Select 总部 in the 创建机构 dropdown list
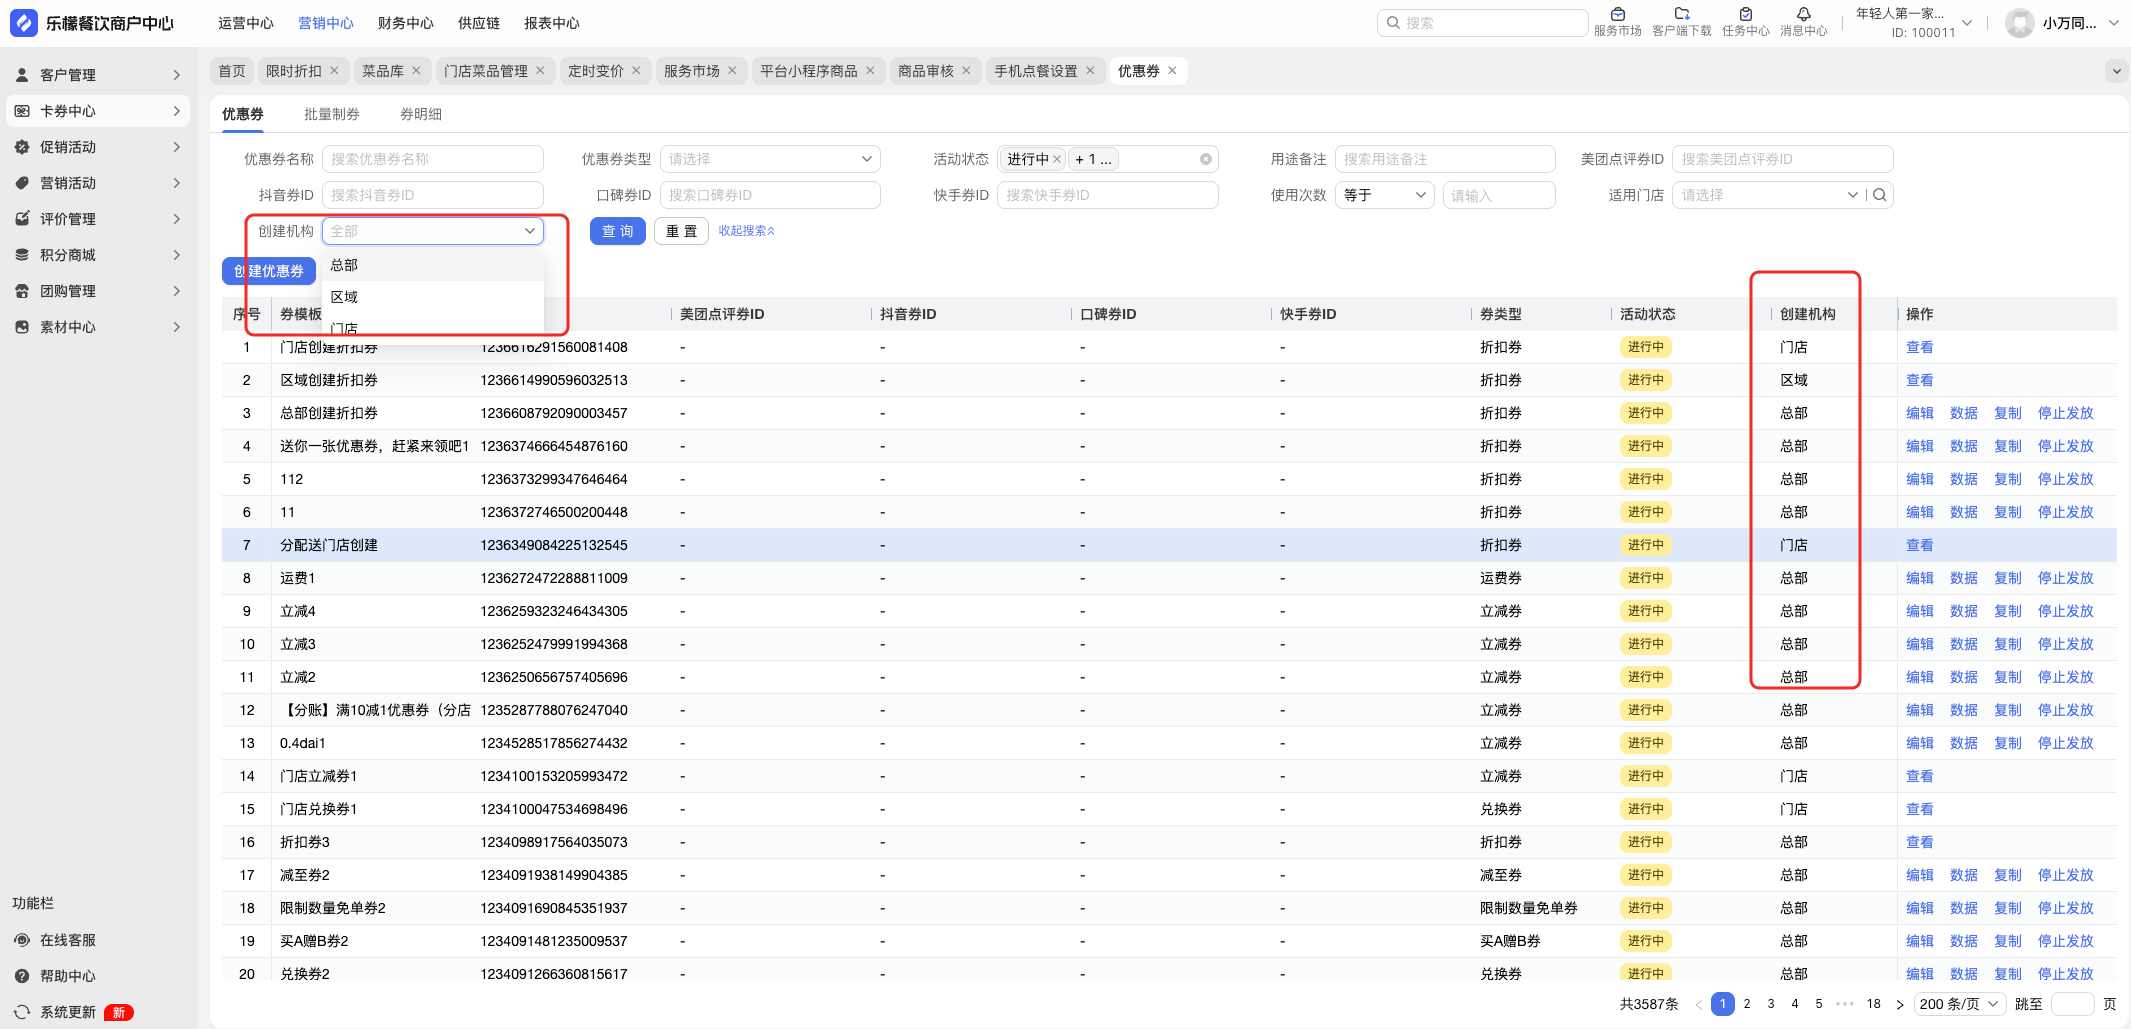The height and width of the screenshot is (1029, 2131). coord(344,265)
